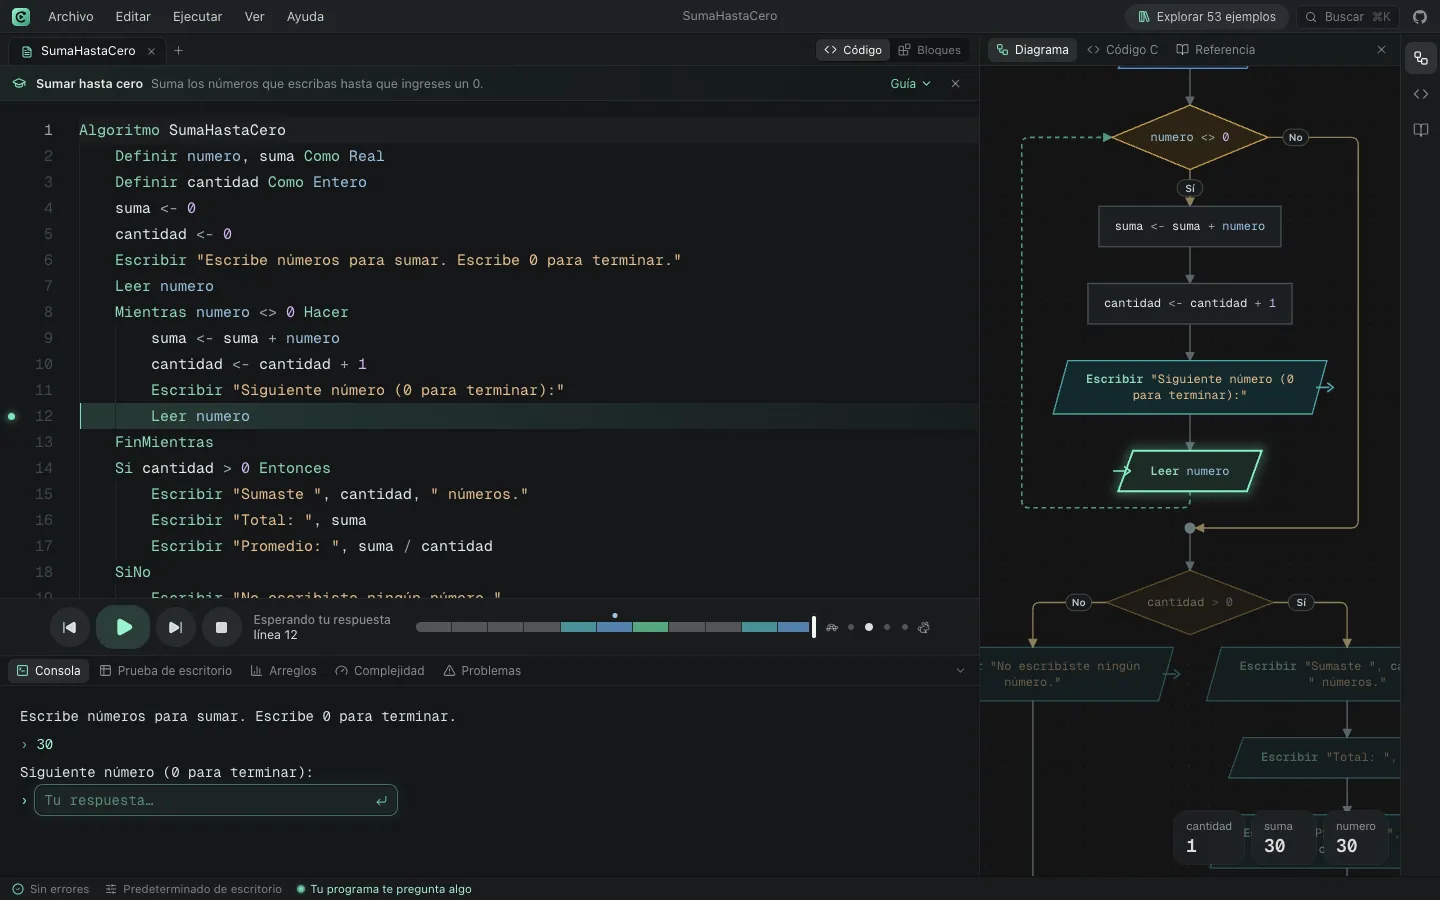Open the GitHub repository icon
This screenshot has width=1440, height=900.
(x=1420, y=17)
